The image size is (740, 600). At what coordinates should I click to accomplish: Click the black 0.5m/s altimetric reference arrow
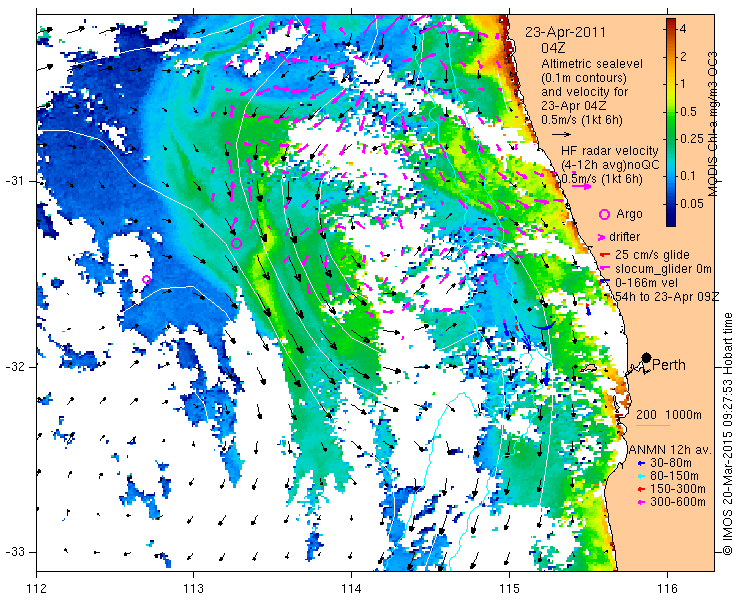(x=561, y=135)
